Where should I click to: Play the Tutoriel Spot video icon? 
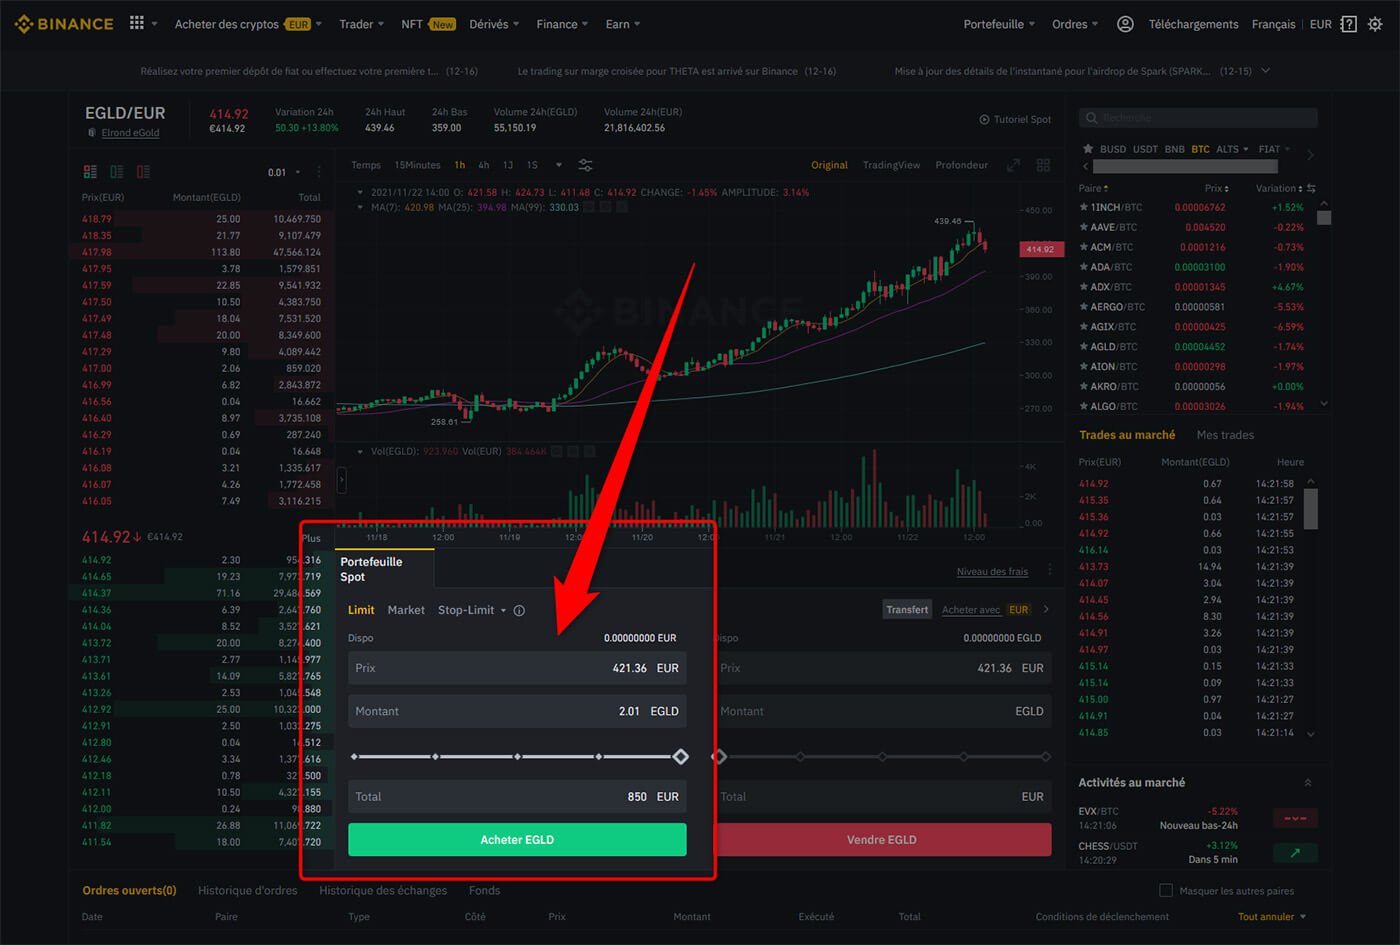[984, 119]
